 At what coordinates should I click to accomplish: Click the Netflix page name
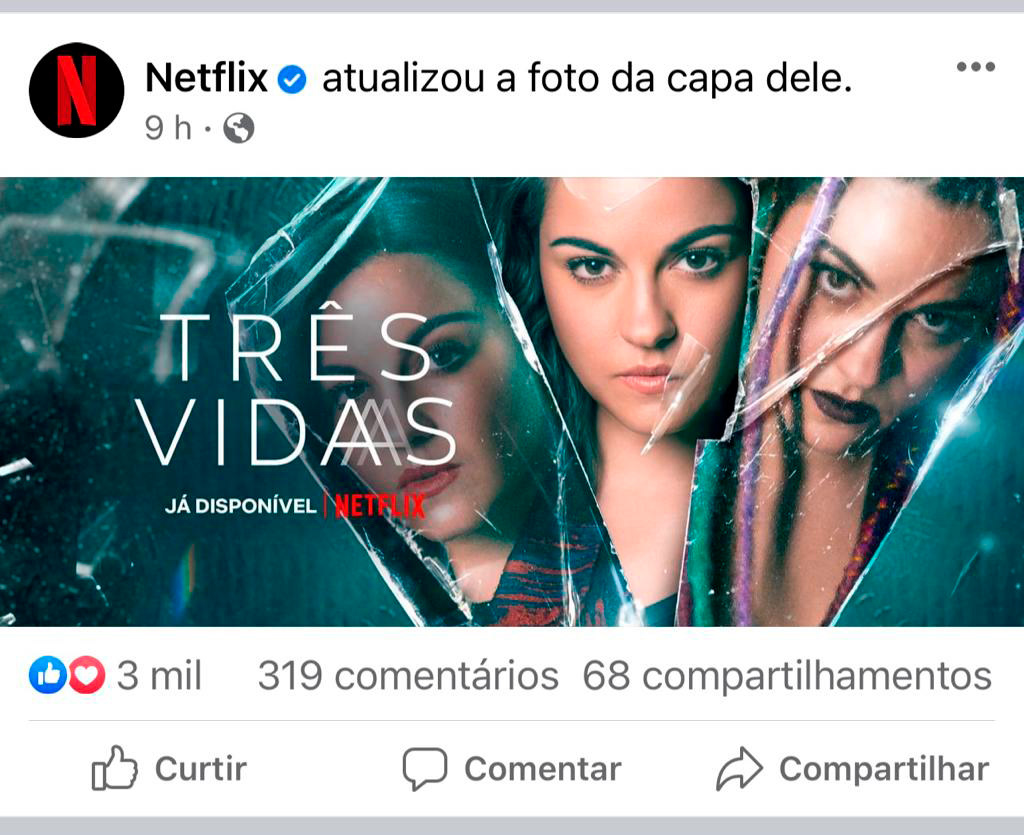tap(206, 78)
